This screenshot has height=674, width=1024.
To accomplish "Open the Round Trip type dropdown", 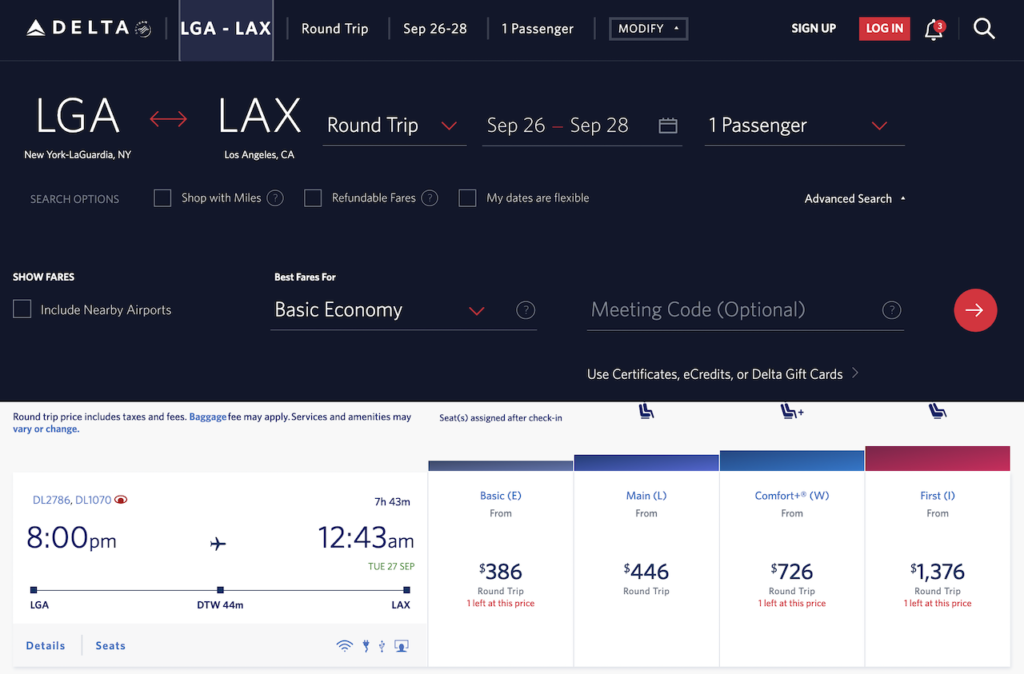I will point(394,125).
